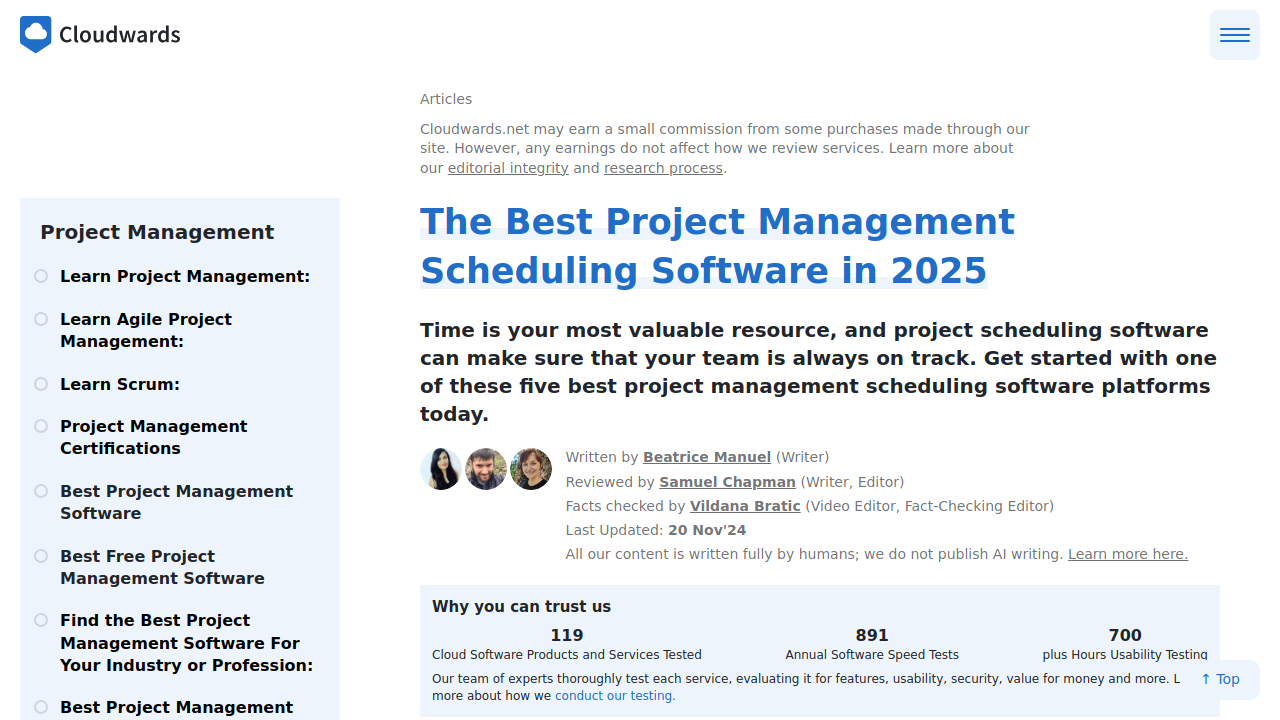The width and height of the screenshot is (1280, 720).
Task: Open the research process link
Action: point(663,168)
